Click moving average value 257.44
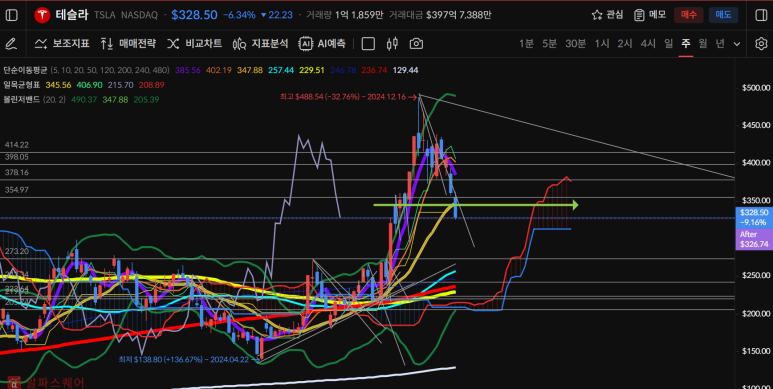The image size is (773, 389). 281,71
